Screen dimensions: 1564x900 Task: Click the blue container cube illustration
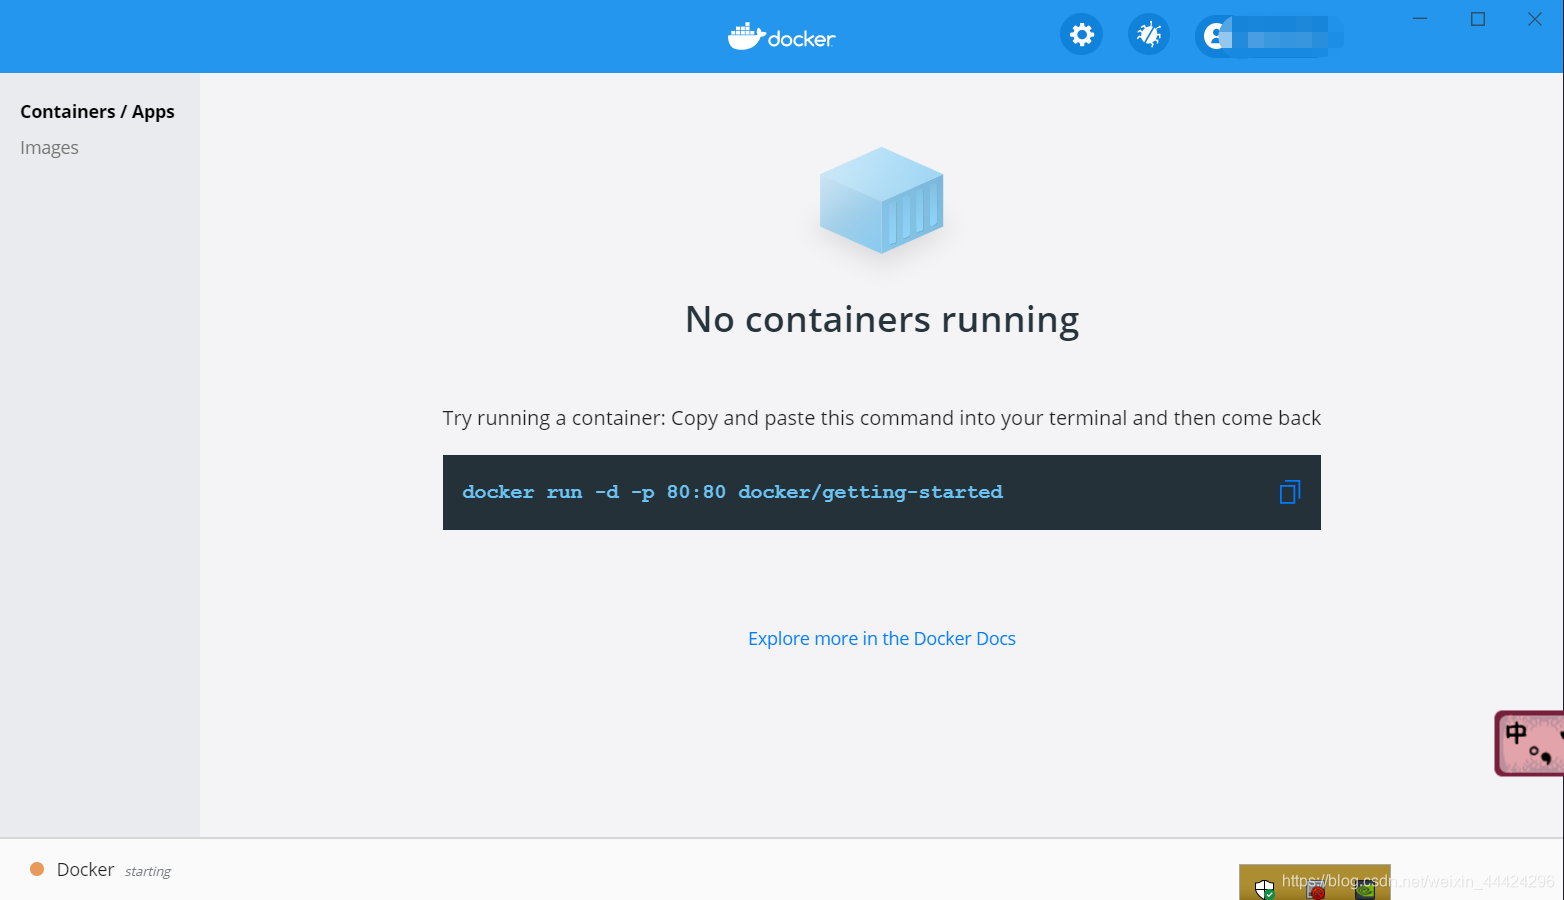coord(881,200)
